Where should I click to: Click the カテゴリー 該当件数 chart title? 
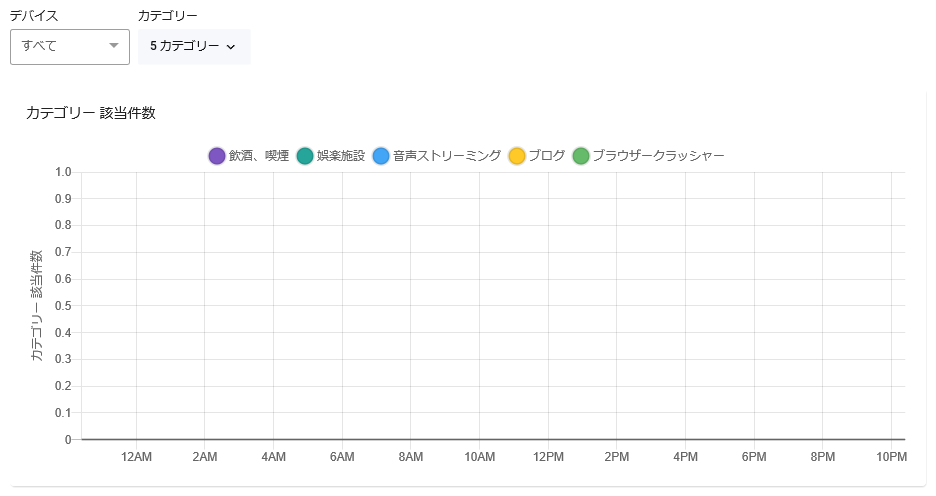[91, 113]
